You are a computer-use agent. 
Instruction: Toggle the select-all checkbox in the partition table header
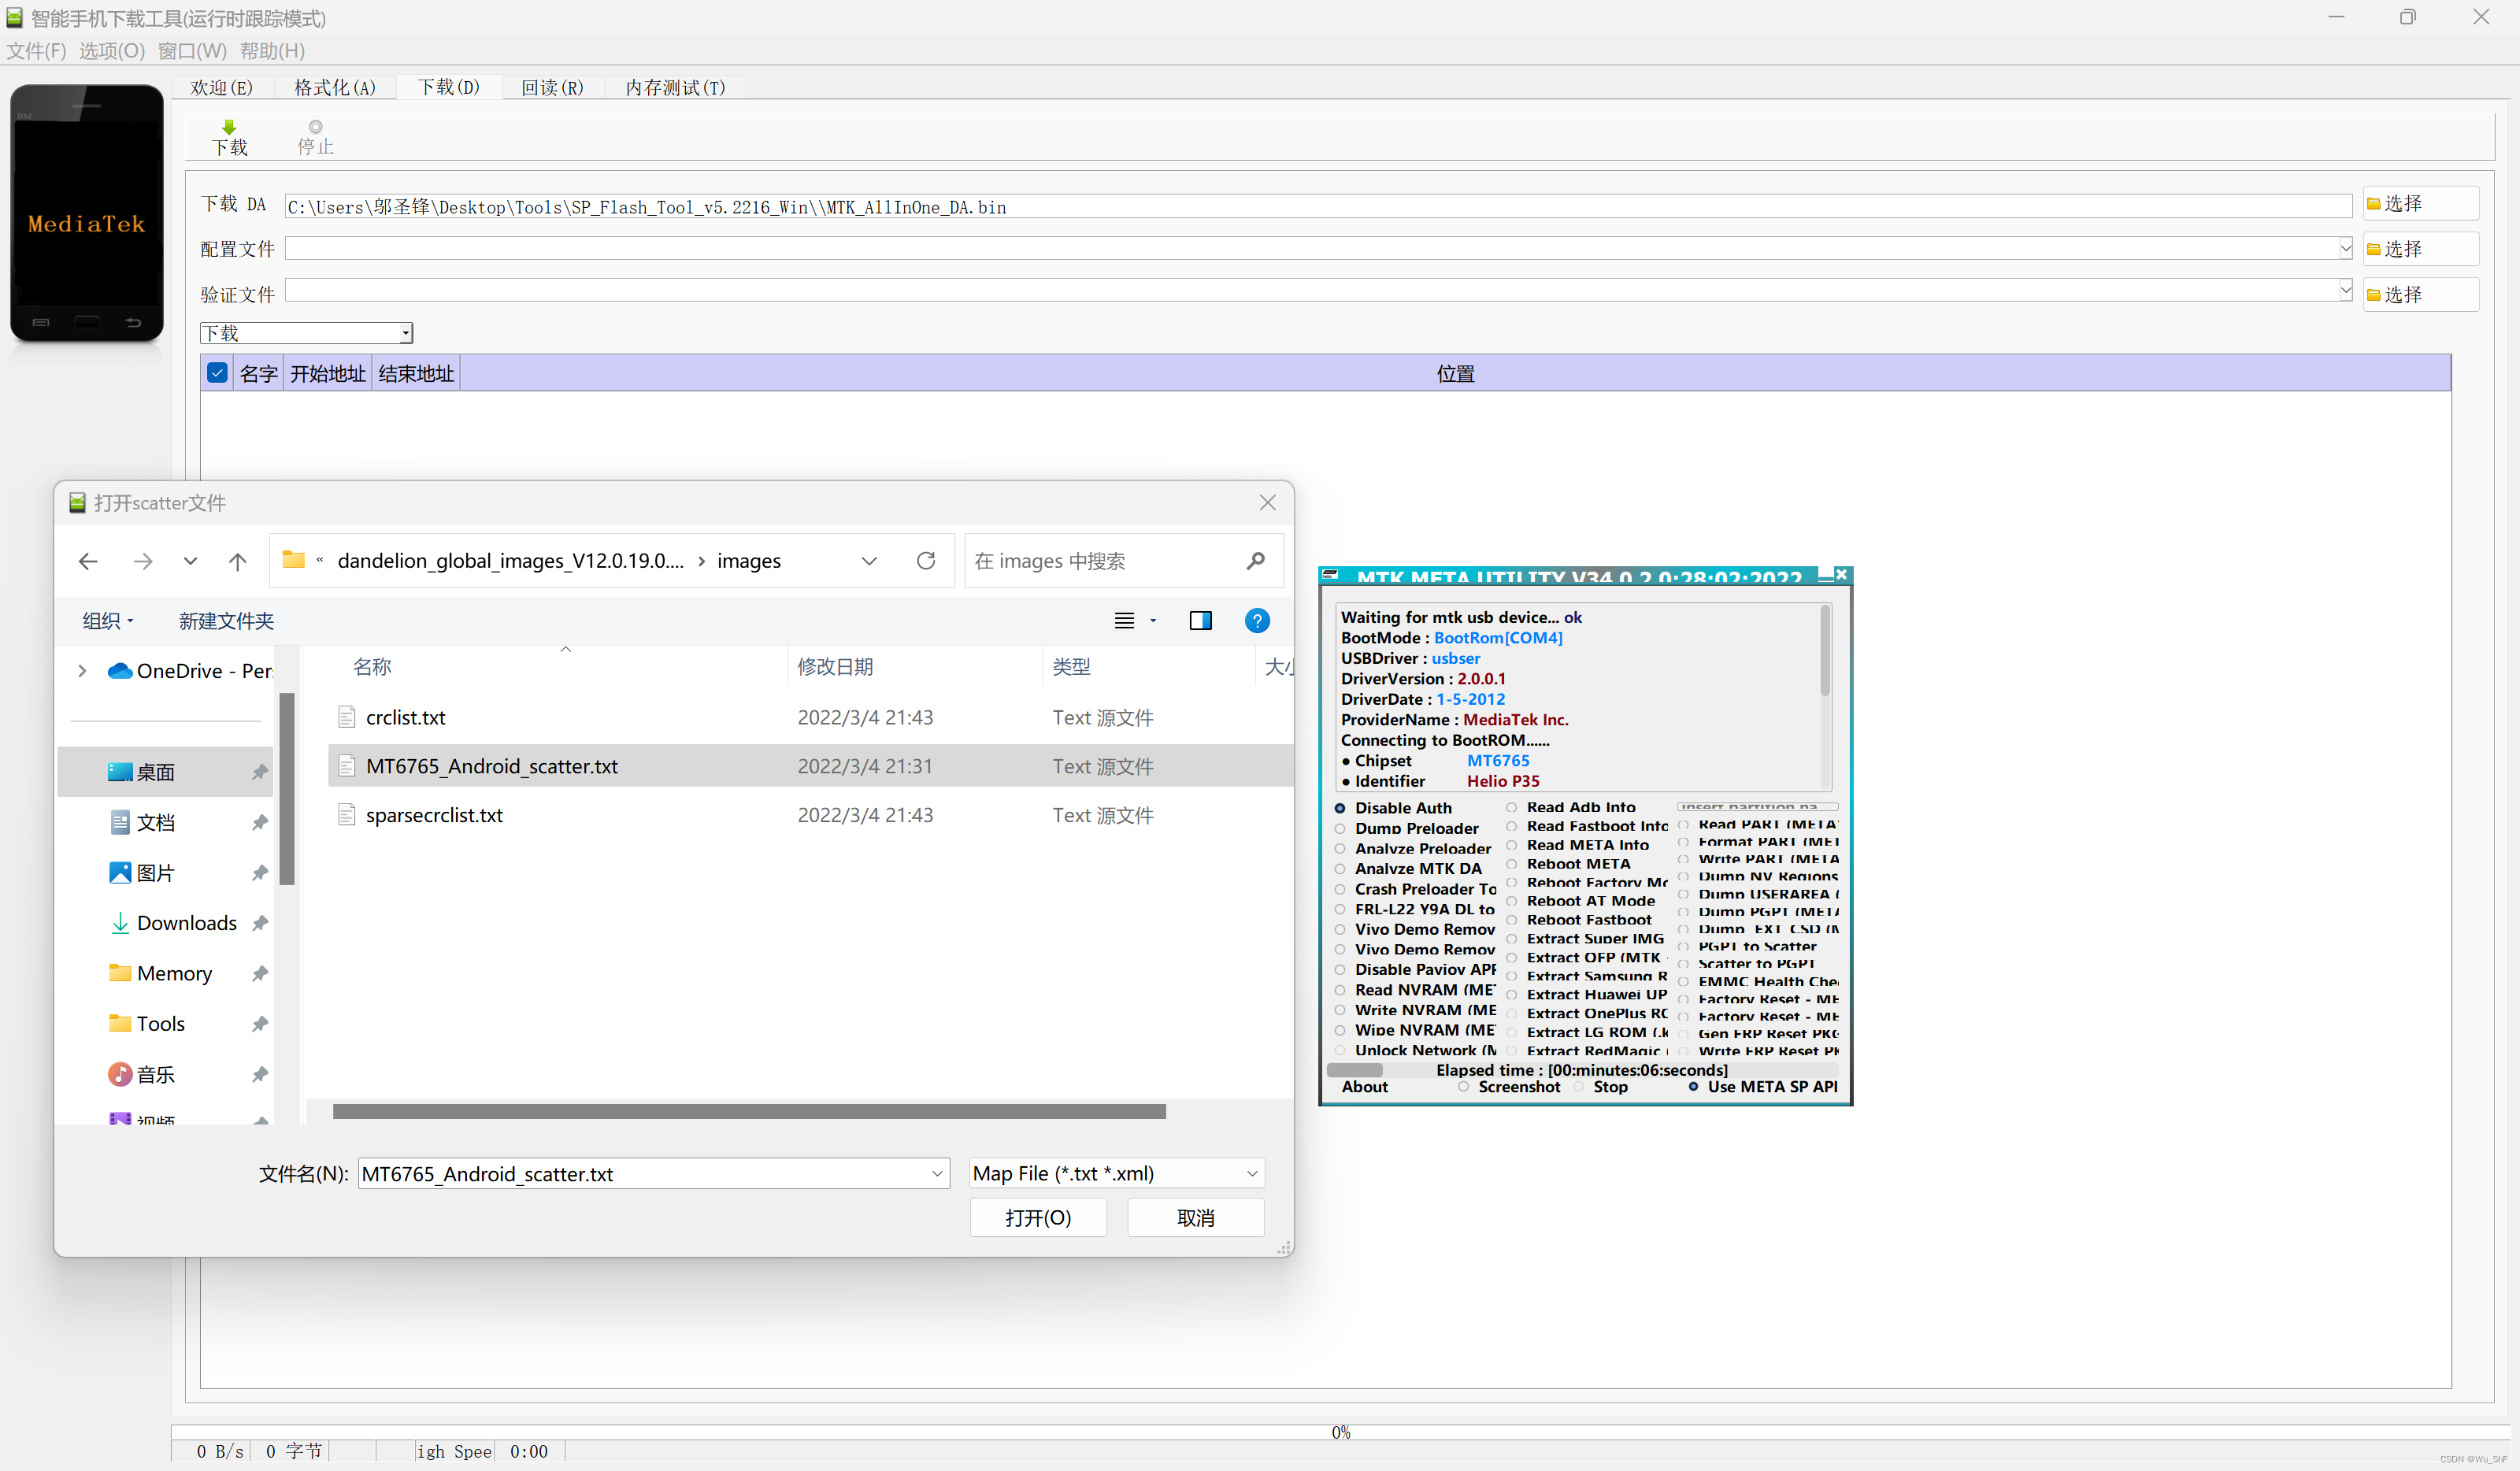217,373
